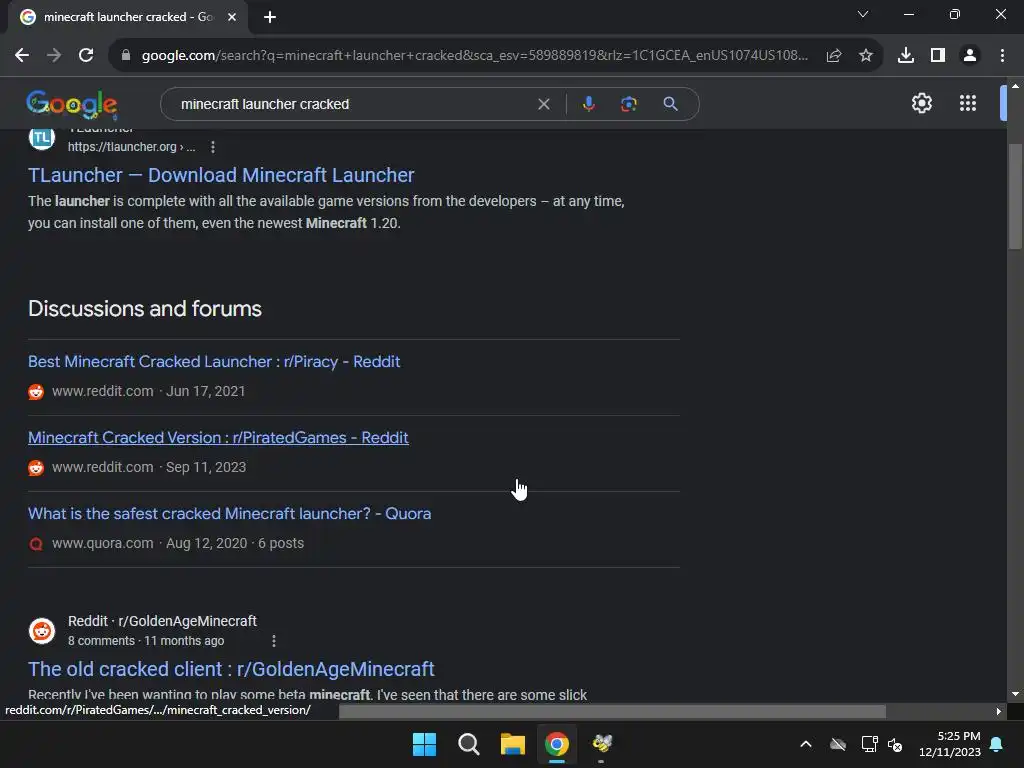Click into the Google search box

pos(353,104)
